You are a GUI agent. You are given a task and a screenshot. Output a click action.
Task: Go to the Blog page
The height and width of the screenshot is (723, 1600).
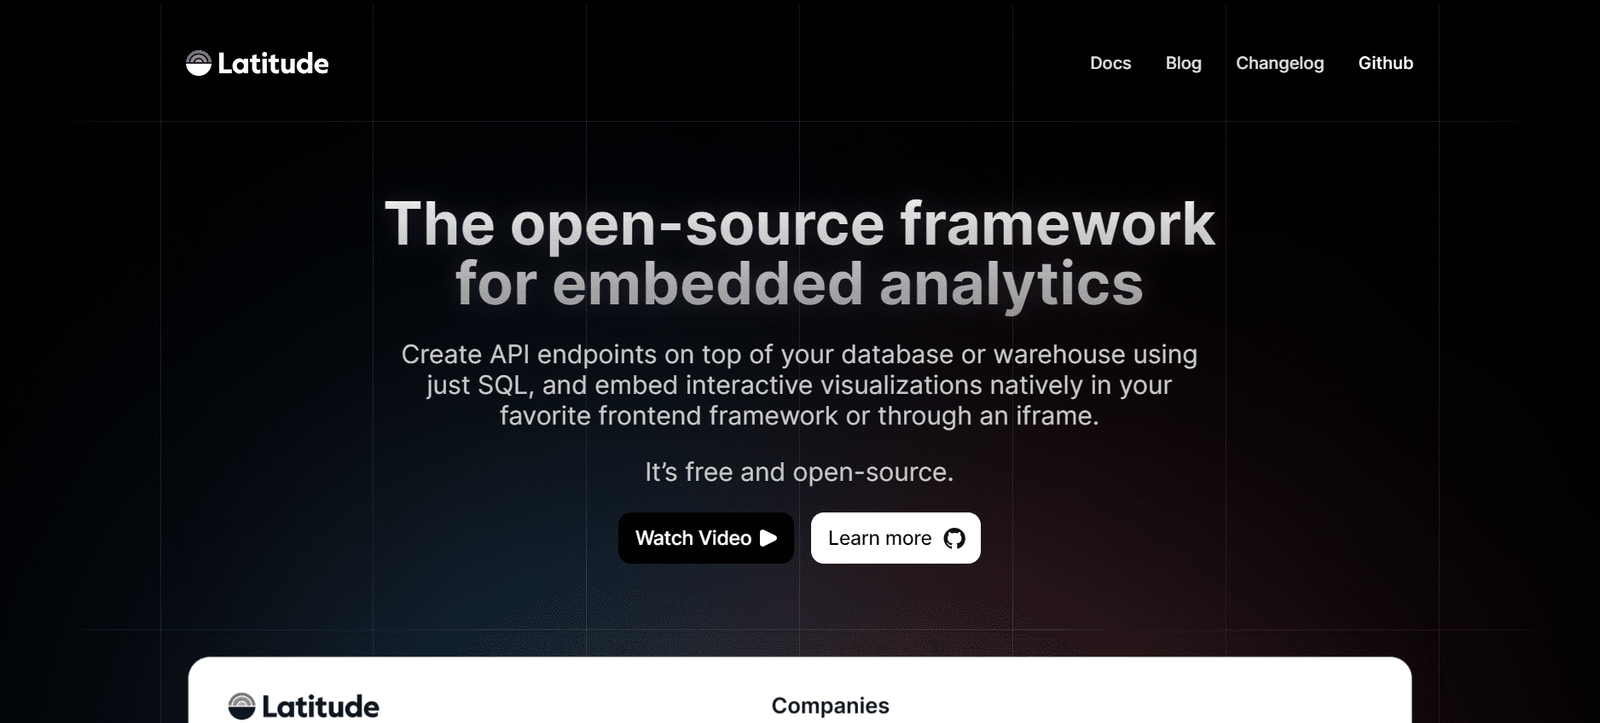(x=1183, y=63)
